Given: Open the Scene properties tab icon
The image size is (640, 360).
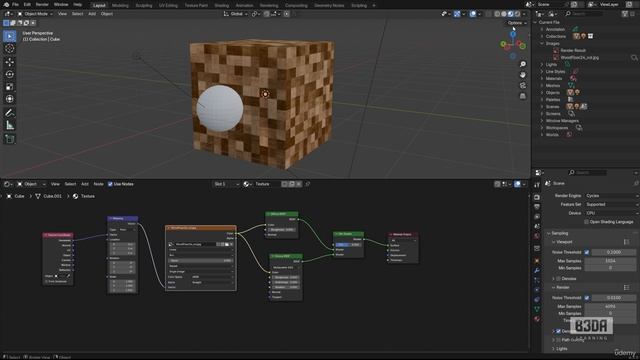Looking at the screenshot, I should 537,227.
